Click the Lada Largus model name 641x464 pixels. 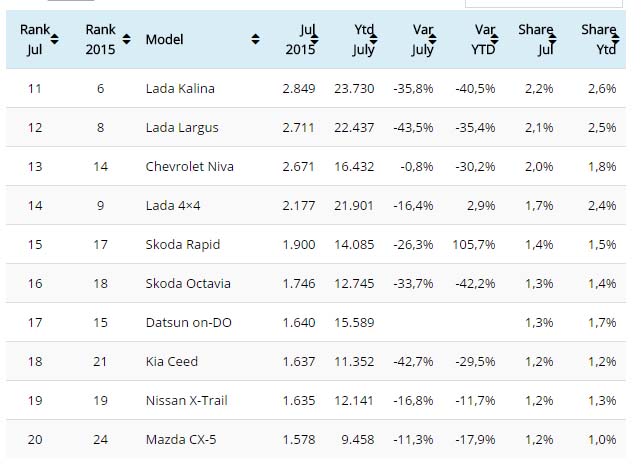coord(181,127)
